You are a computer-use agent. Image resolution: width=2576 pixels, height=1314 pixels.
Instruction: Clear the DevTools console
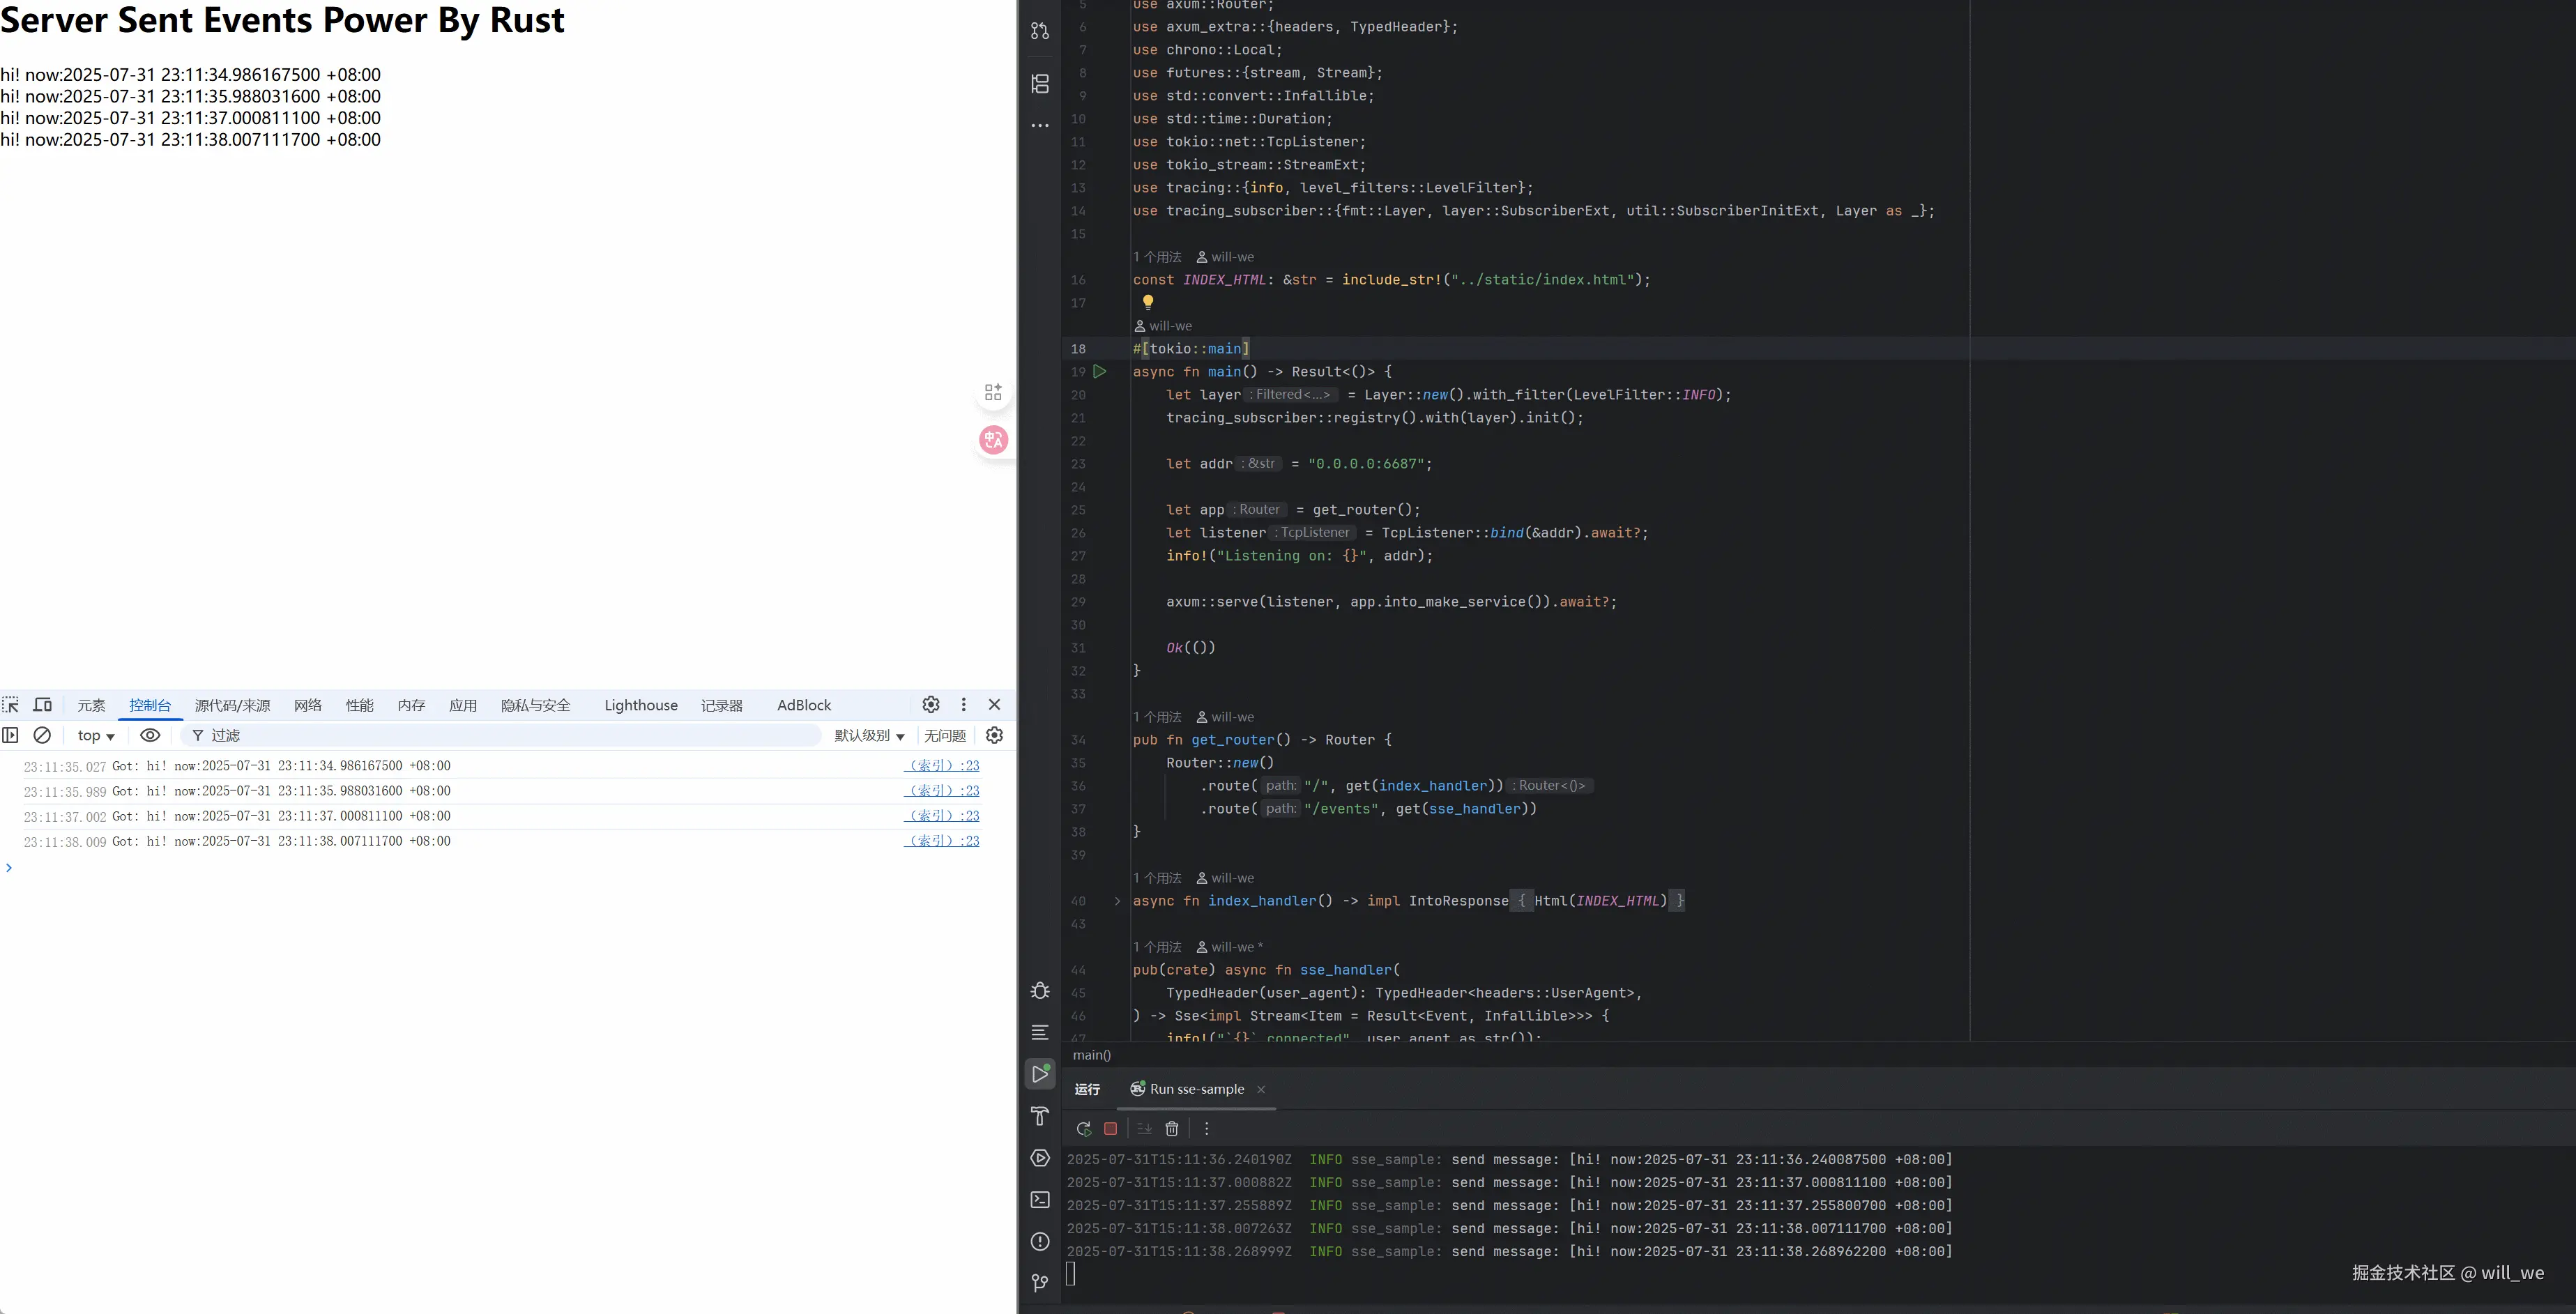42,735
